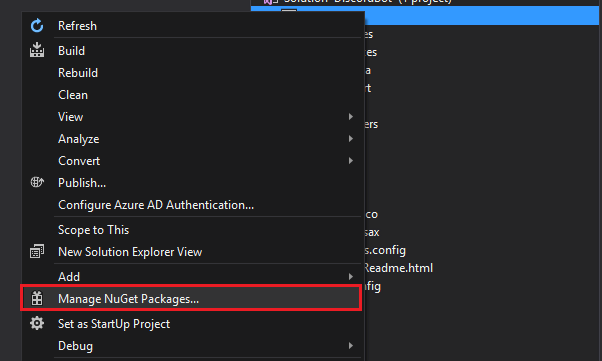
Task: Expand the Add submenu arrow
Action: pyautogui.click(x=351, y=277)
